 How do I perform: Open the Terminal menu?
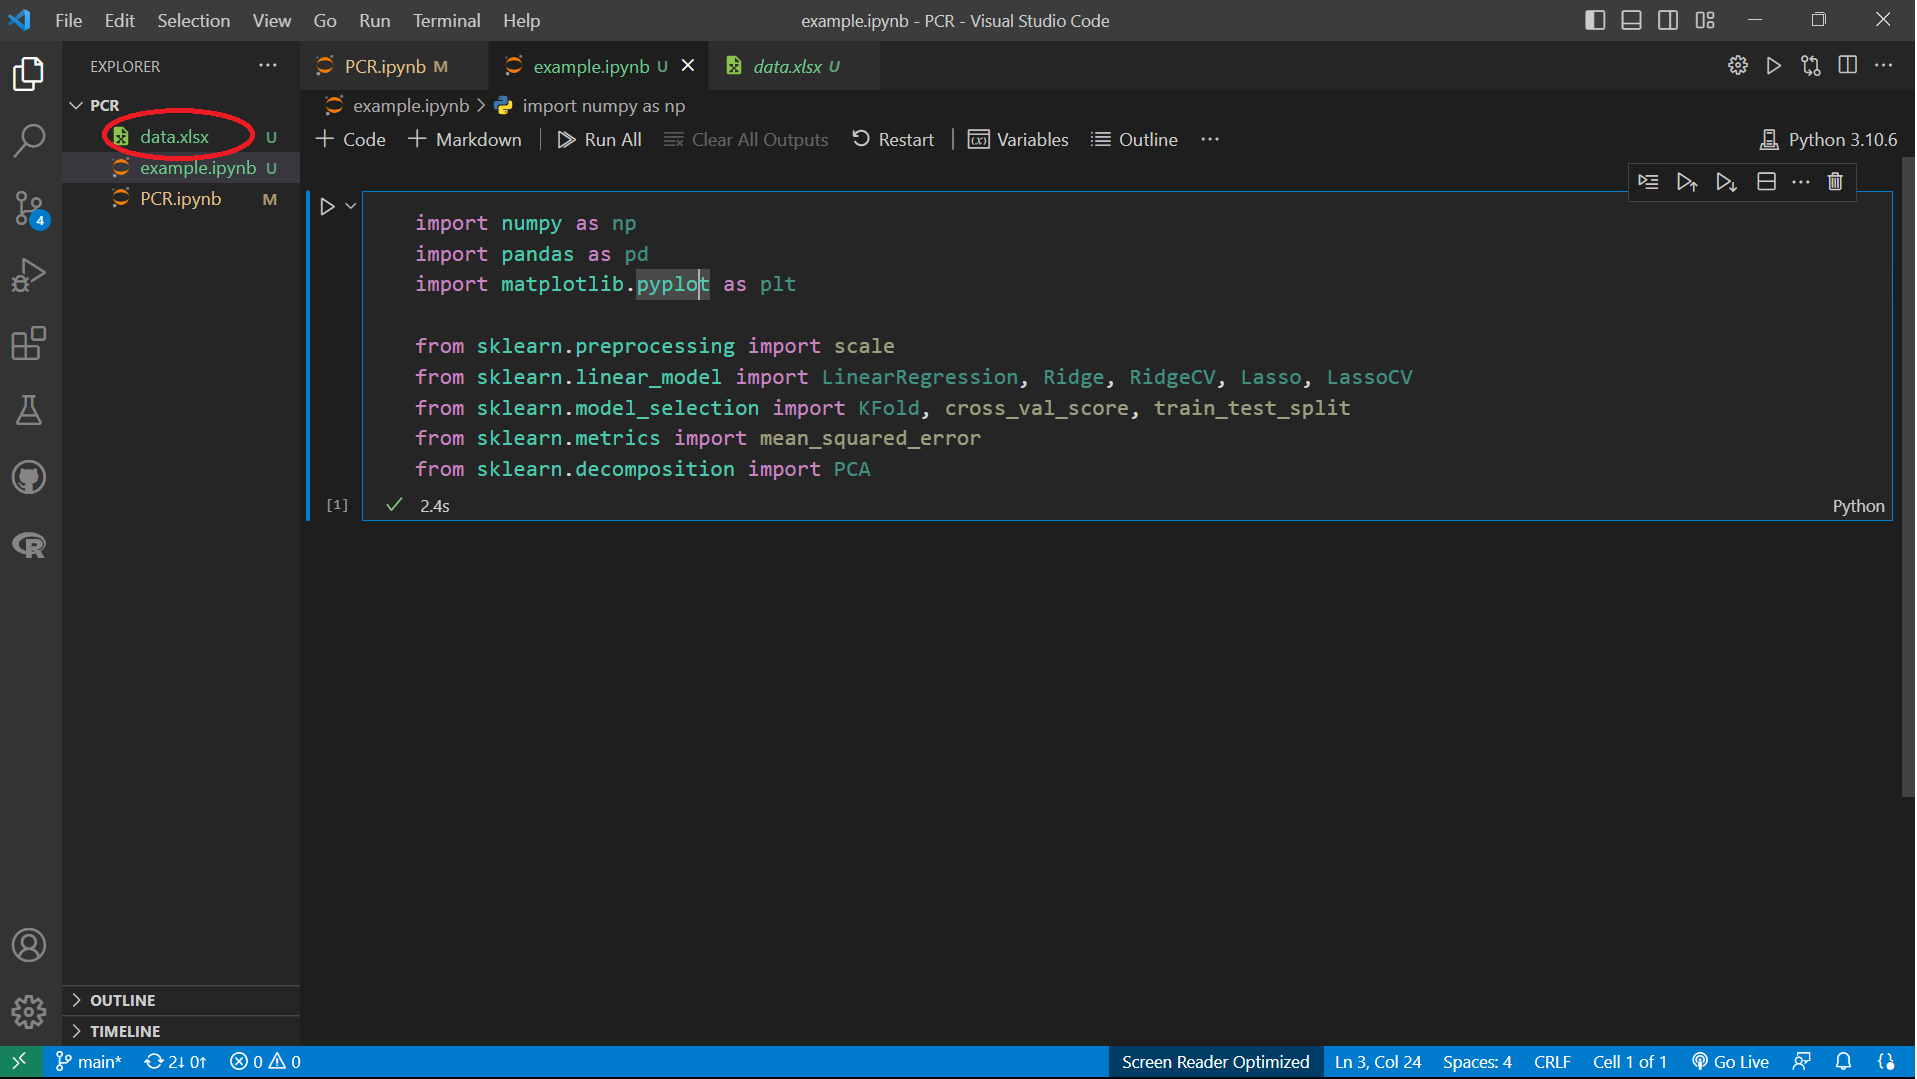coord(446,20)
